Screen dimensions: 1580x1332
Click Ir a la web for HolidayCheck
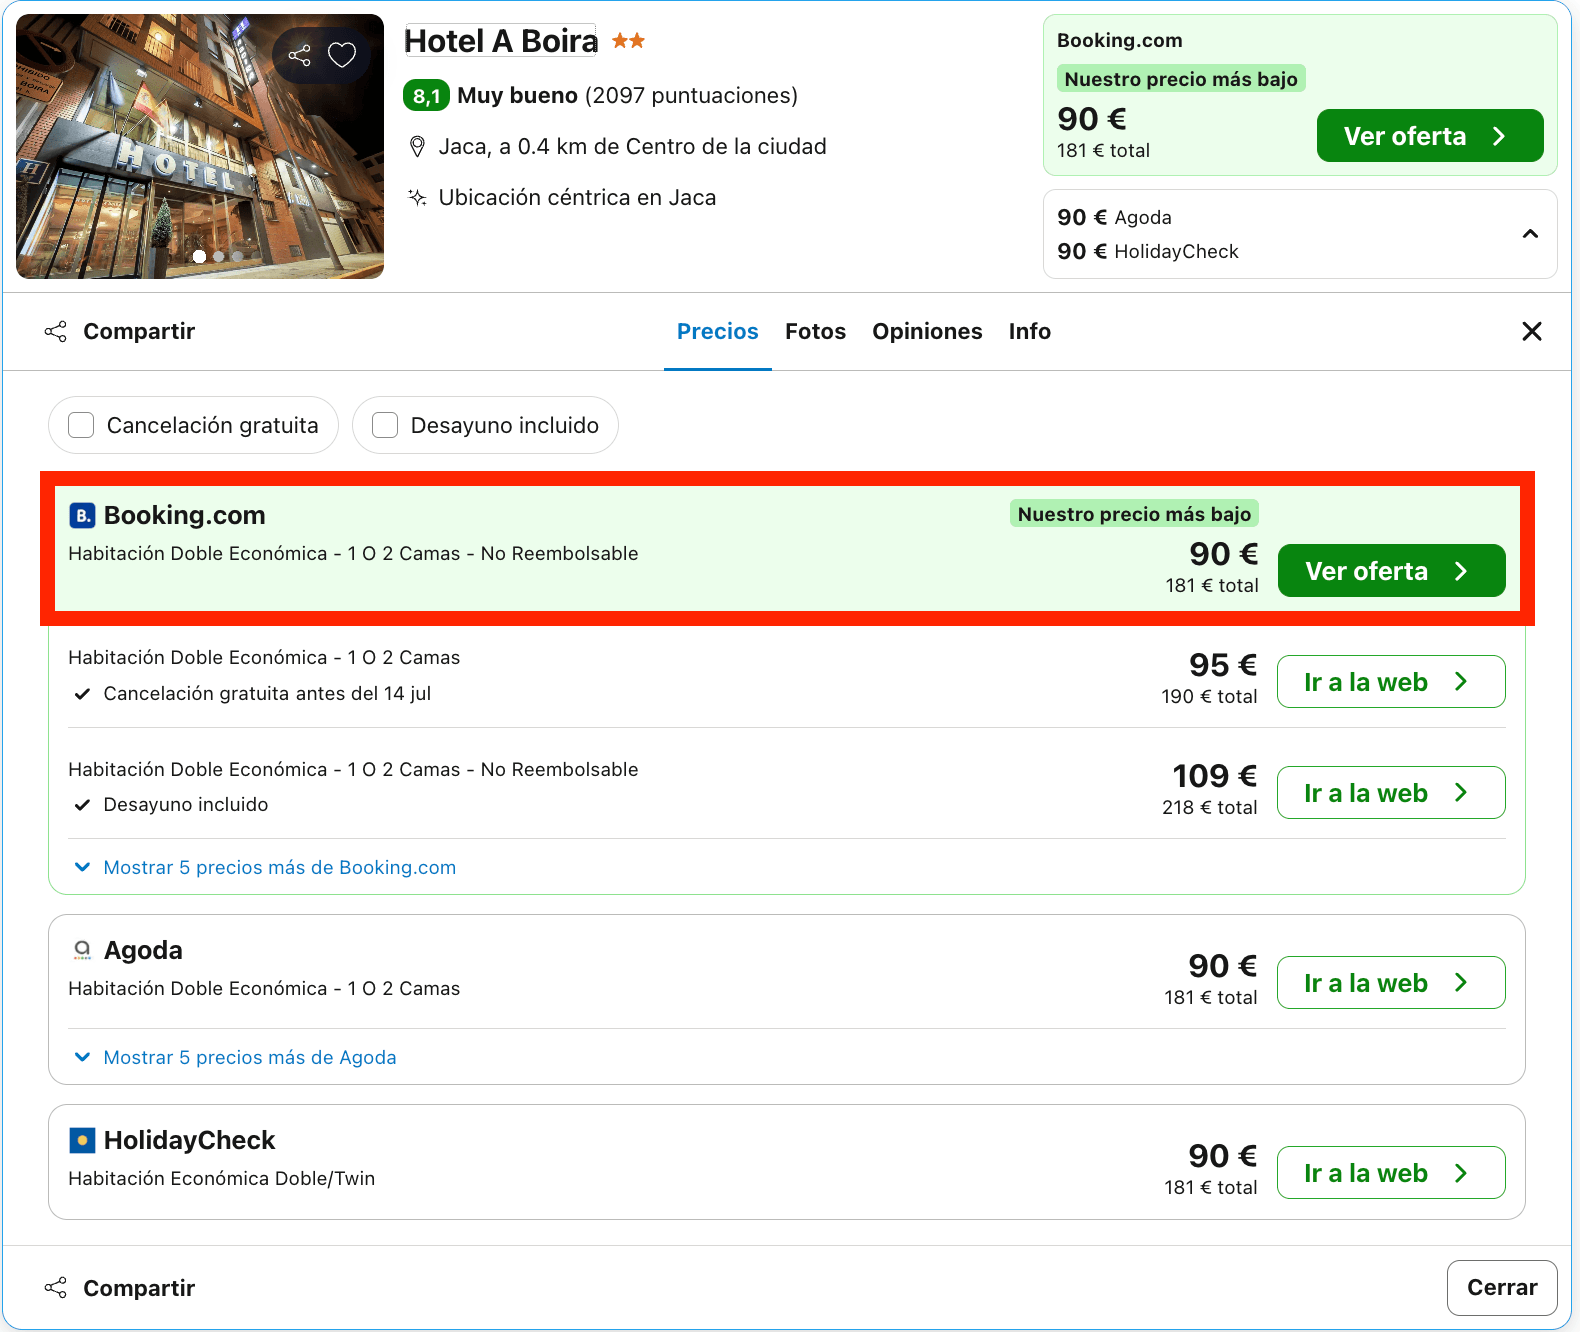coord(1391,1172)
